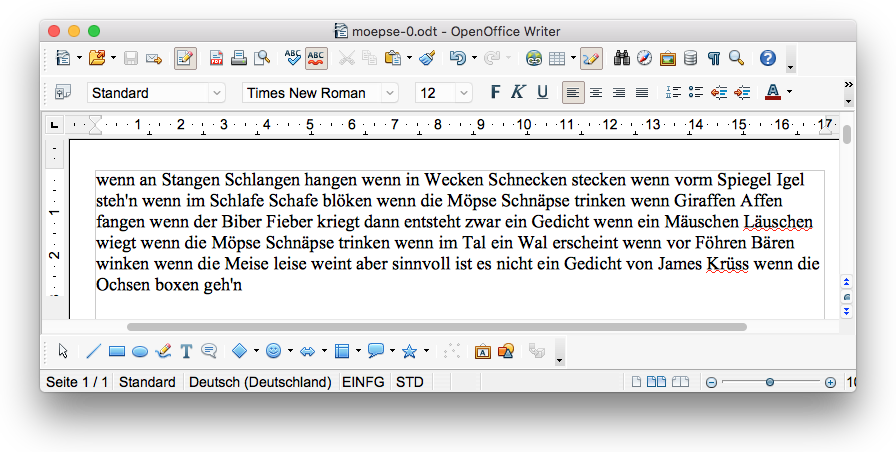The image size is (896, 452).
Task: Select the Ellipse drawing tool
Action: click(x=140, y=352)
